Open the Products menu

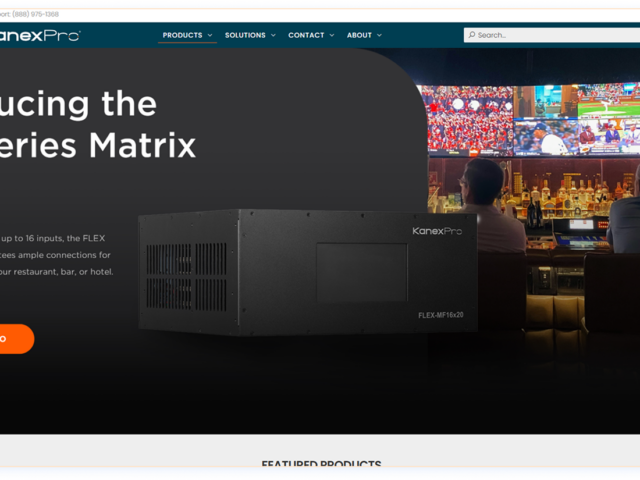(182, 35)
